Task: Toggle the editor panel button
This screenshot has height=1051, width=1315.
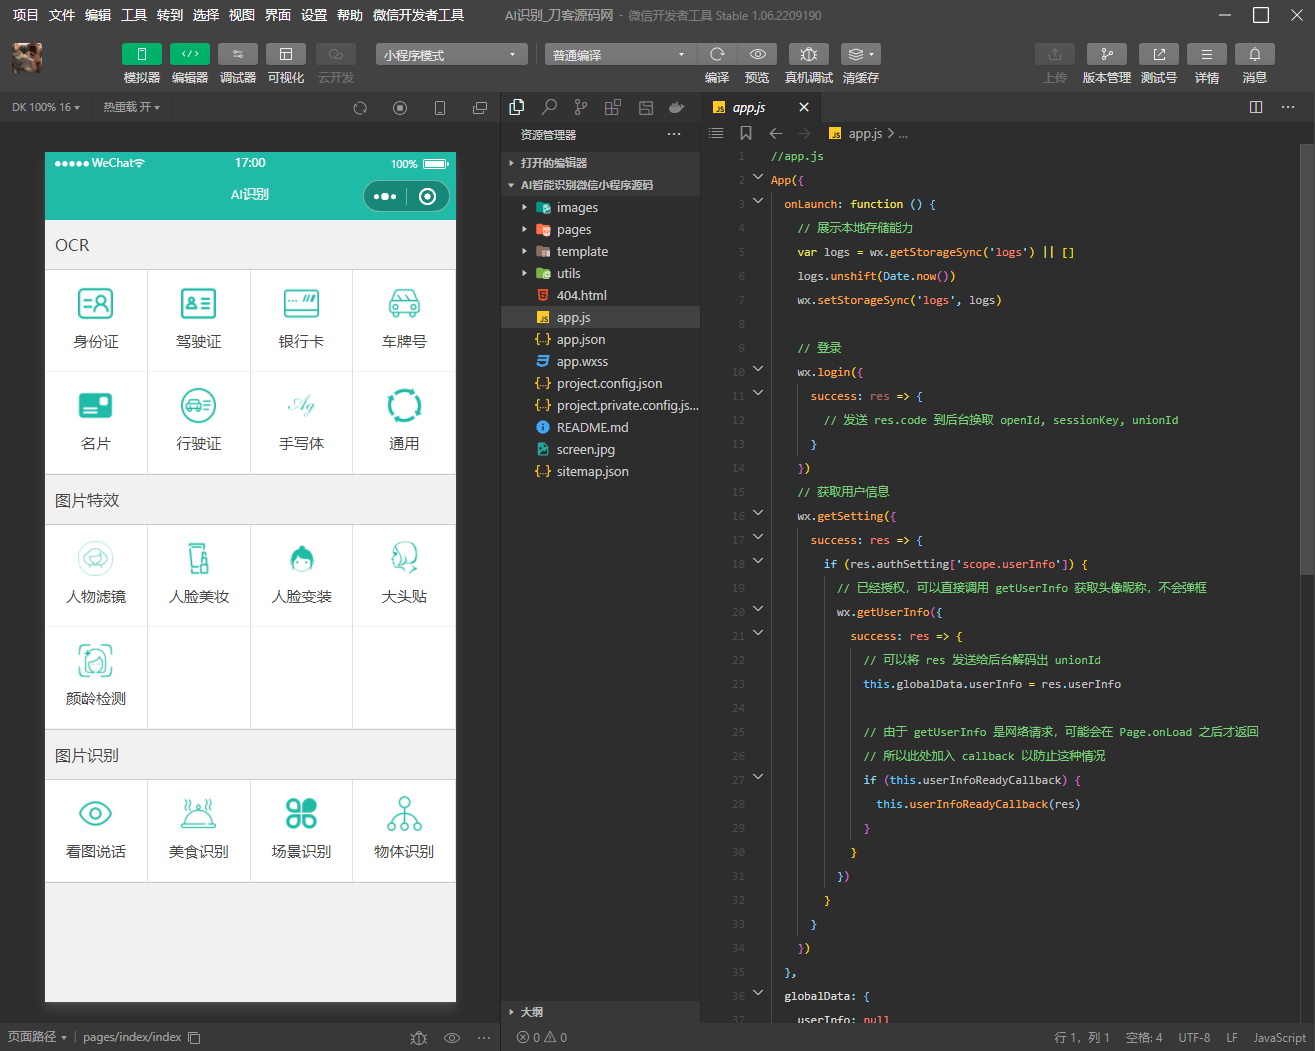Action: [x=190, y=54]
